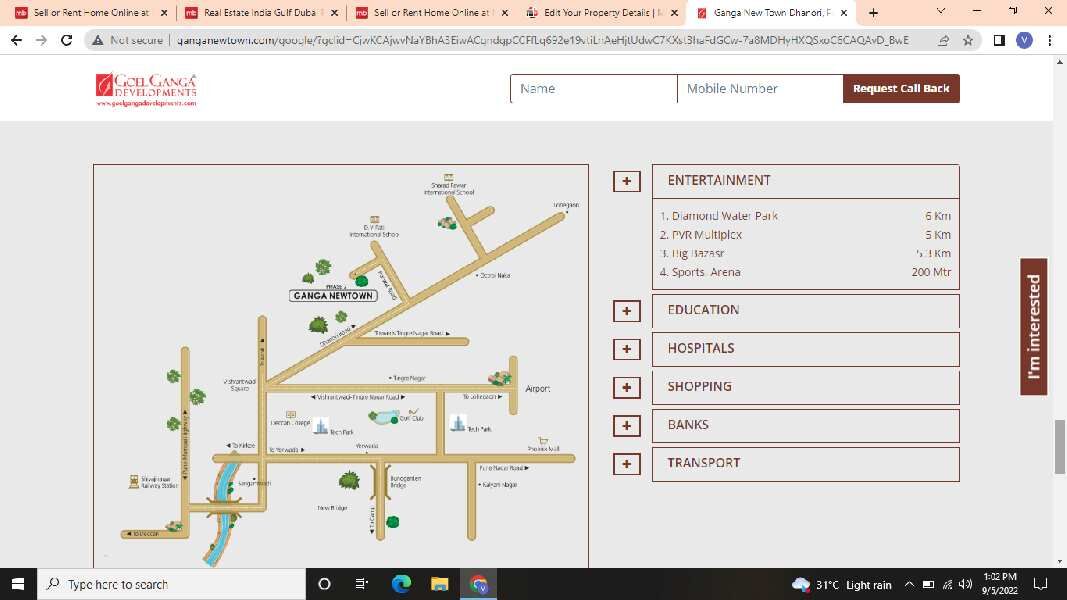This screenshot has width=1067, height=600.
Task: Open the Windows Start menu
Action: [x=18, y=584]
